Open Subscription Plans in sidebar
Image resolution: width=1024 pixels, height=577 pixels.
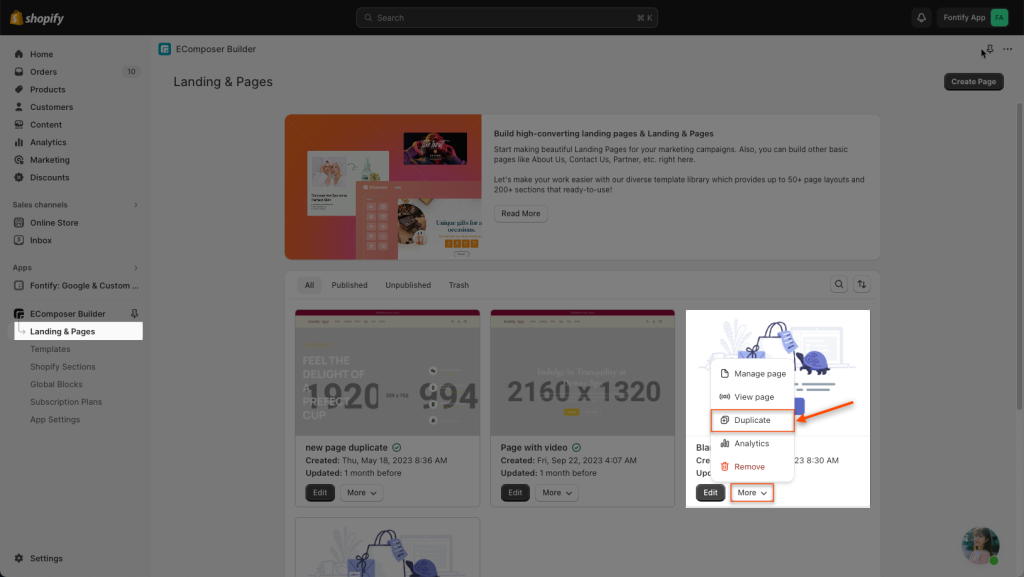(x=66, y=402)
